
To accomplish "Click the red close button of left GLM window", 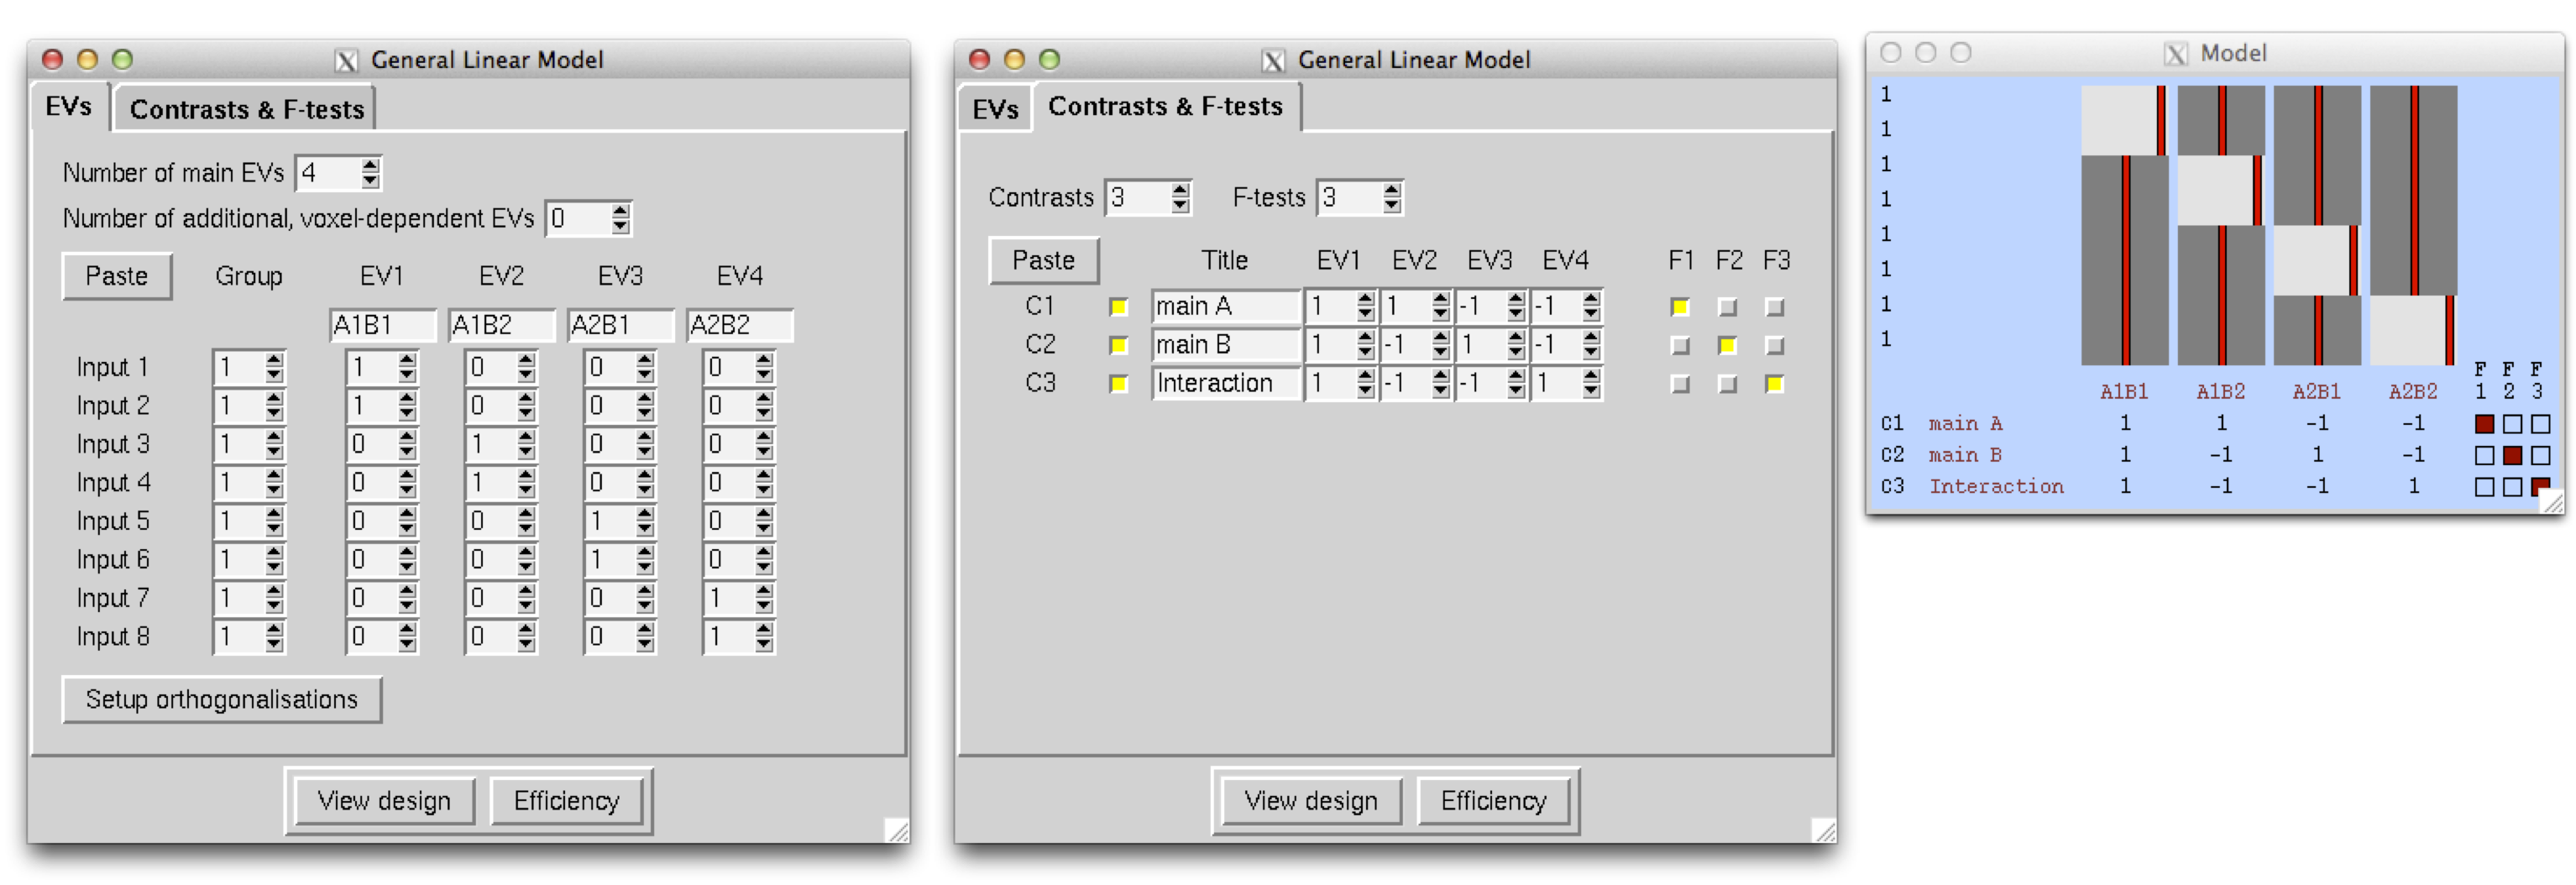I will pyautogui.click(x=52, y=60).
